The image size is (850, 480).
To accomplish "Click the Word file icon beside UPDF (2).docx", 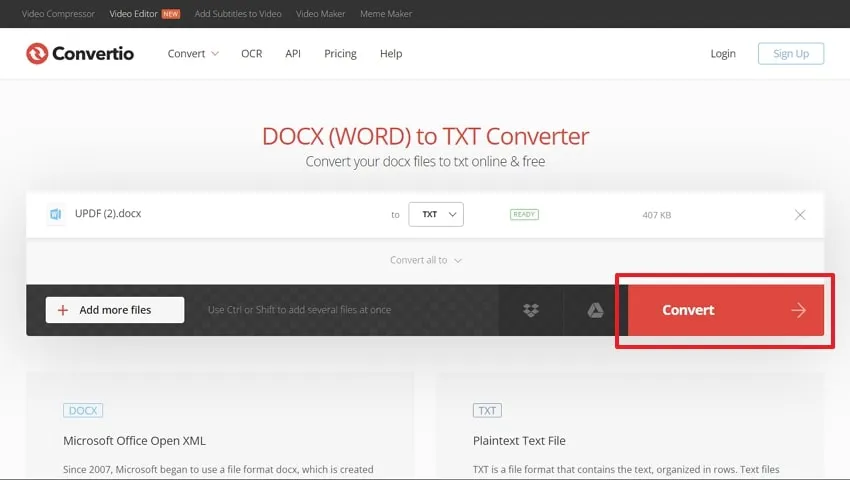I will [x=55, y=214].
